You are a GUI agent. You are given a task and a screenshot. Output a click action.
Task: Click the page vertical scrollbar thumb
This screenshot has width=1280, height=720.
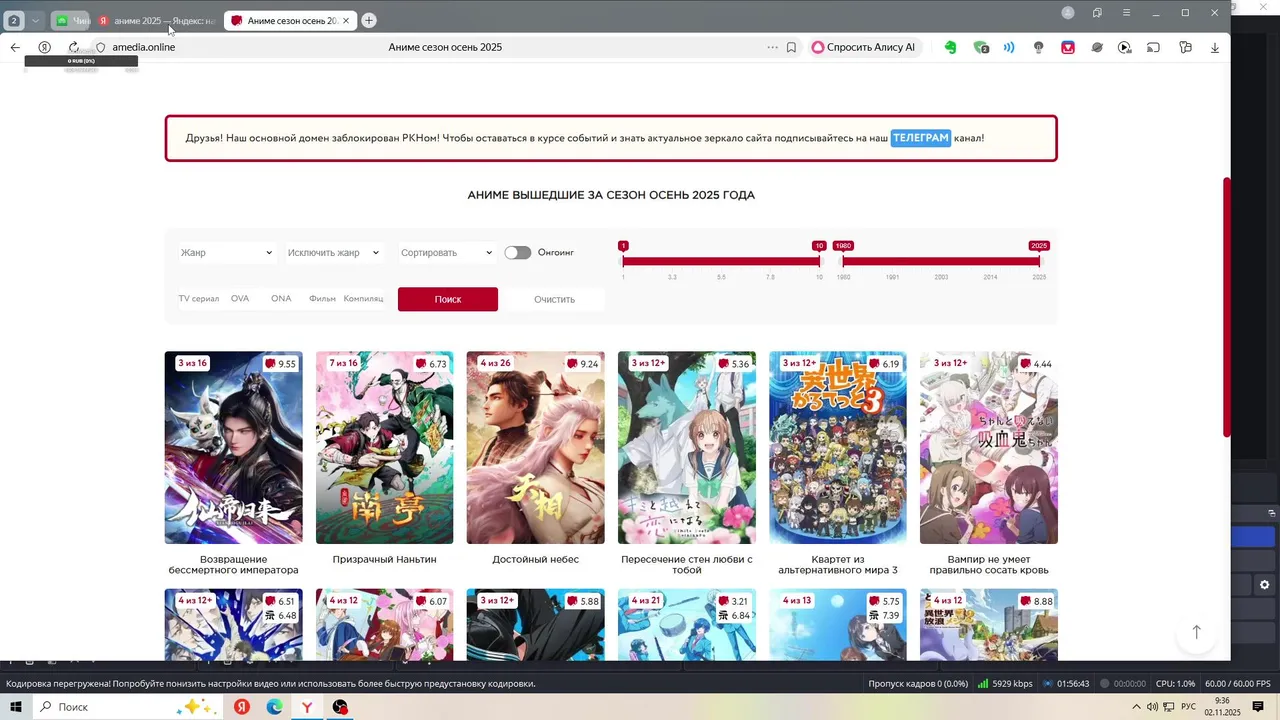1227,307
